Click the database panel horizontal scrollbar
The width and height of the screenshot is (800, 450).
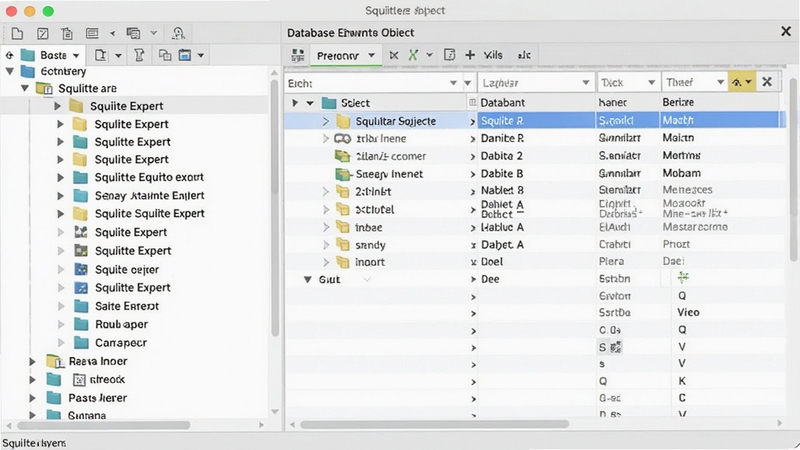435,424
